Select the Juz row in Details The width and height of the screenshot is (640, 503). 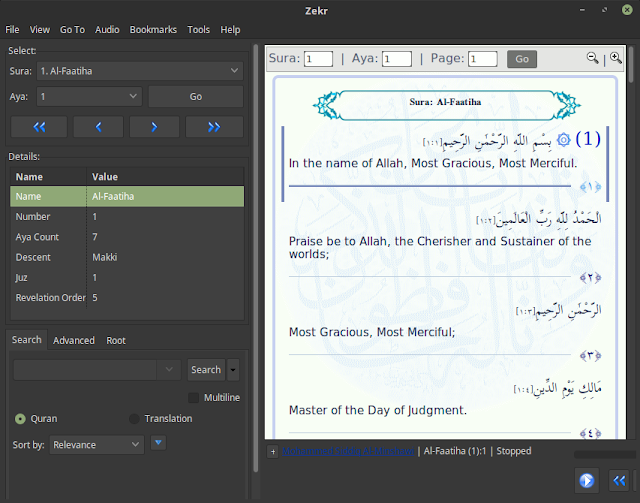127,278
